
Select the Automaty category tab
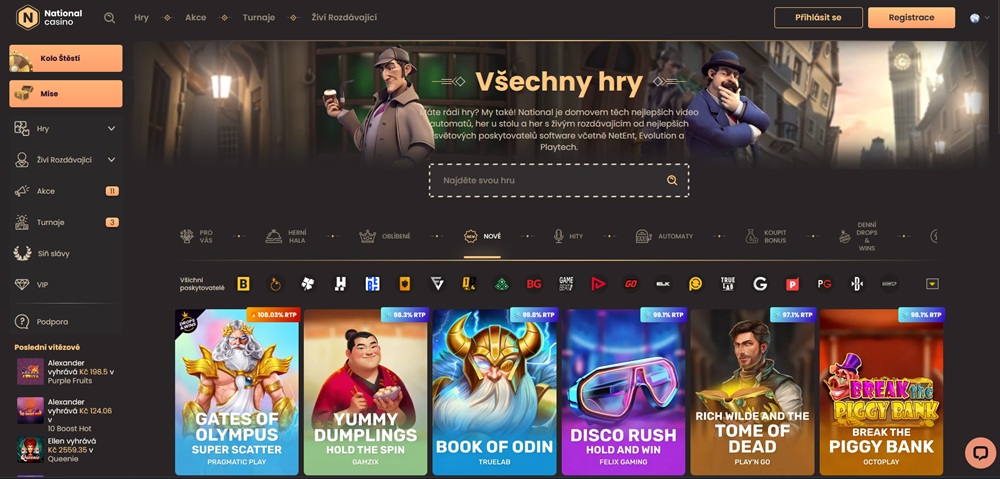pos(664,237)
